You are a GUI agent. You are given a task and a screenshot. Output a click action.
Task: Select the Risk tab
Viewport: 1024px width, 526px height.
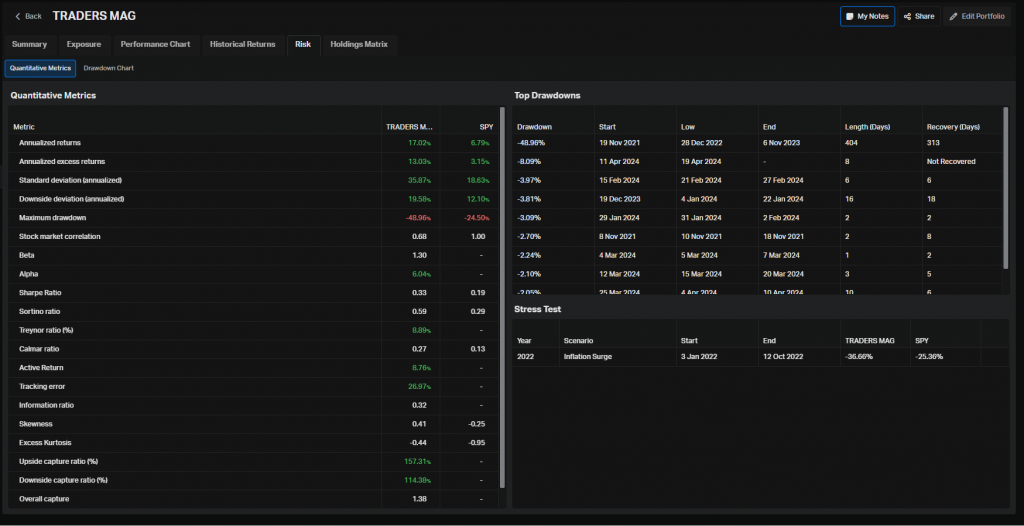pyautogui.click(x=303, y=44)
